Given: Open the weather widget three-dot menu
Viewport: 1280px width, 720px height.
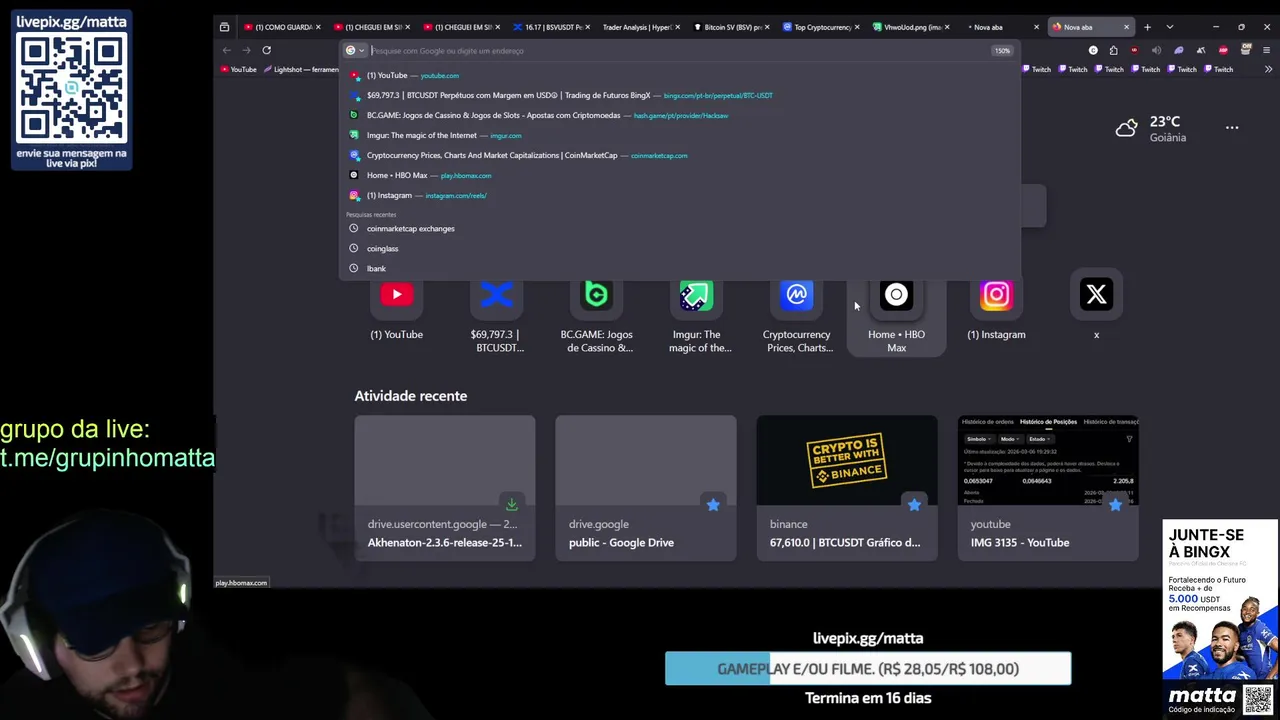Looking at the screenshot, I should [x=1232, y=128].
